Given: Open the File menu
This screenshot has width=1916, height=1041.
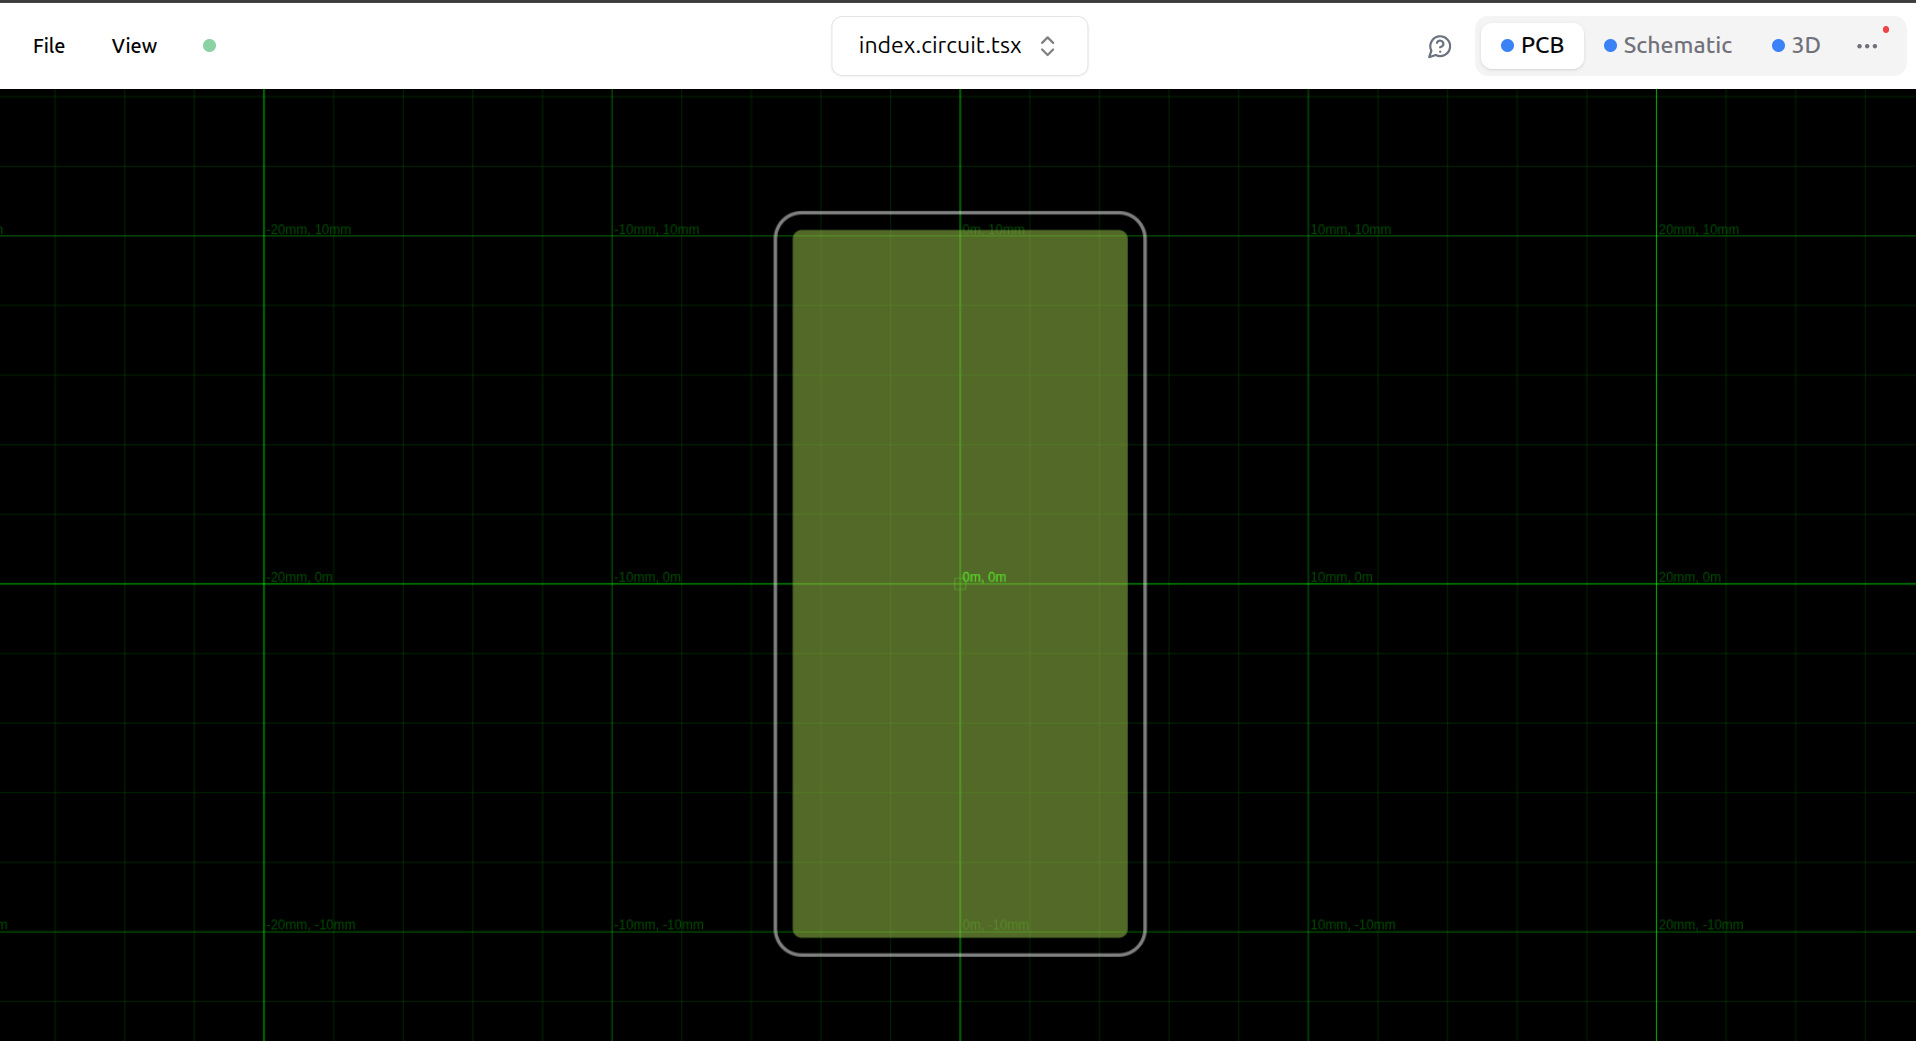Looking at the screenshot, I should point(49,46).
